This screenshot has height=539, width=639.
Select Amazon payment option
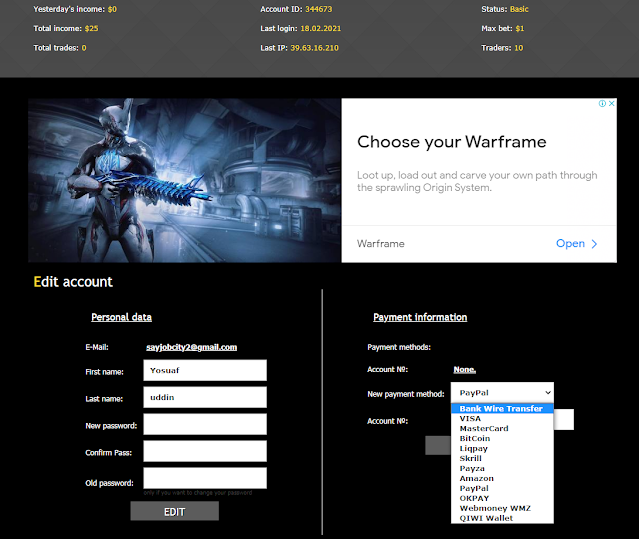coord(502,478)
